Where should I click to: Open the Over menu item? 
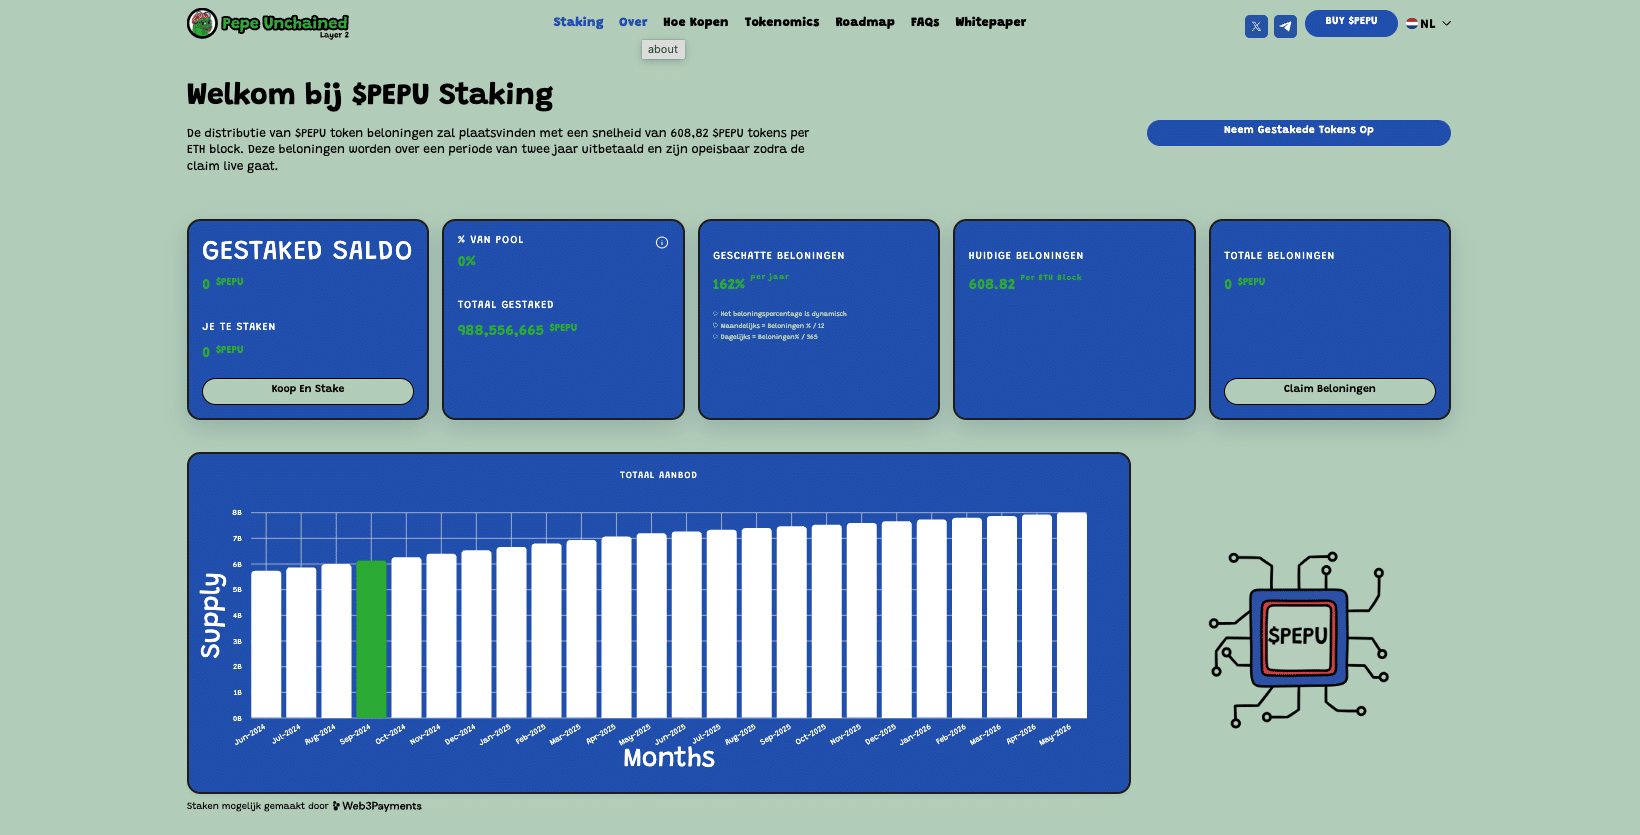(633, 22)
